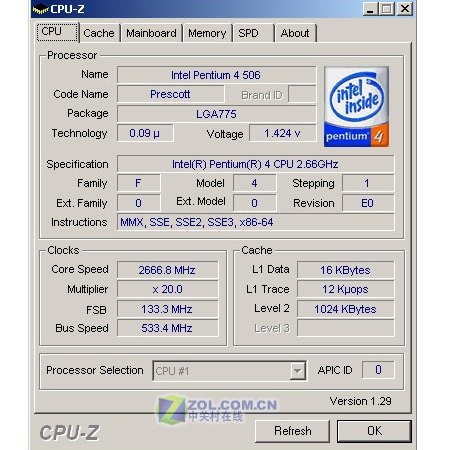Close the CPU-Z window
The width and height of the screenshot is (450, 450).
pyautogui.click(x=405, y=9)
